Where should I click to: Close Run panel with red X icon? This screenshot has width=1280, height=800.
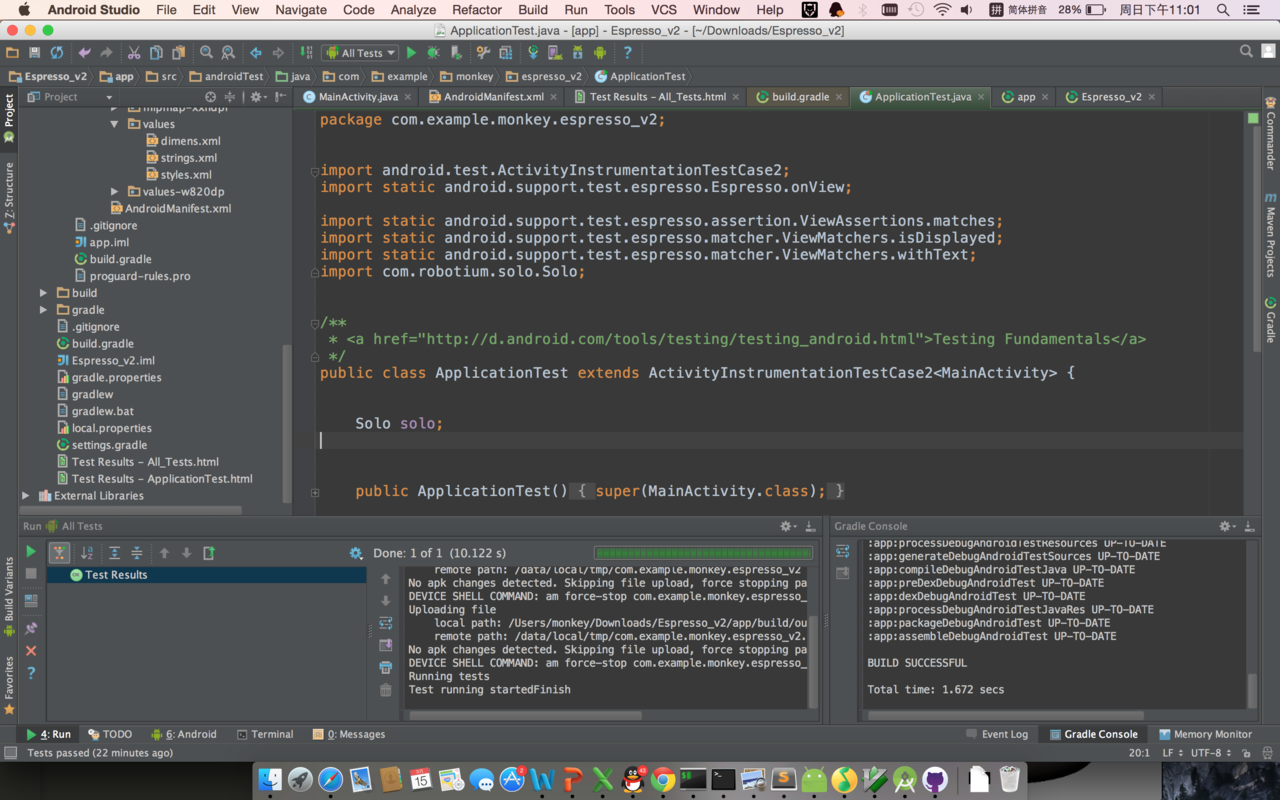31,651
